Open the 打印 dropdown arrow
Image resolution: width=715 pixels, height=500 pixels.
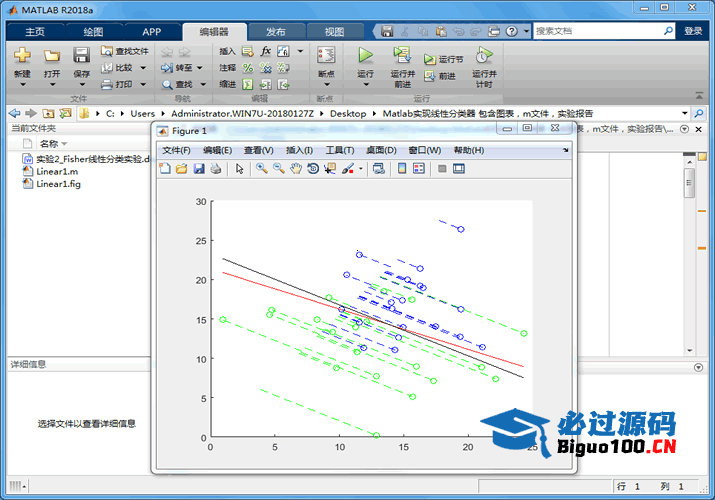[x=143, y=84]
